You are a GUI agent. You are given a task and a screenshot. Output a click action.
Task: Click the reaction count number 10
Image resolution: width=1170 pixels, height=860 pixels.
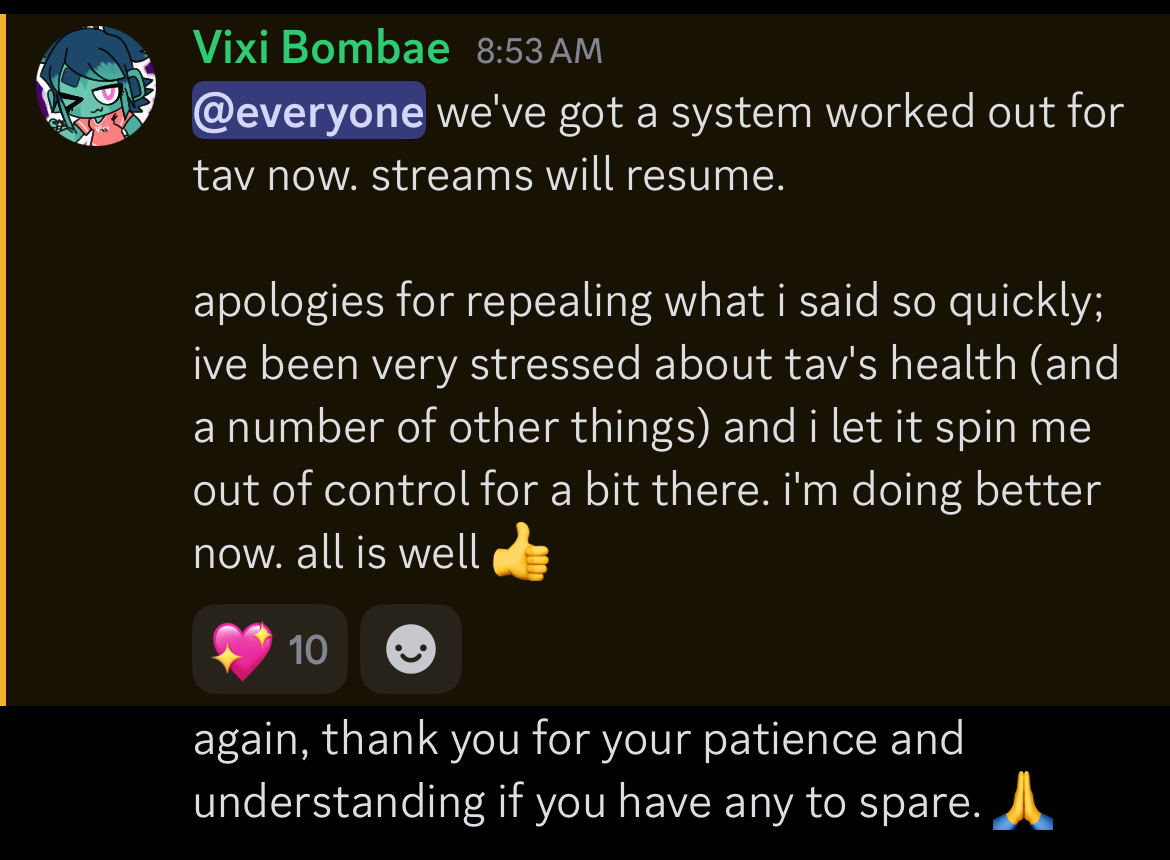307,650
